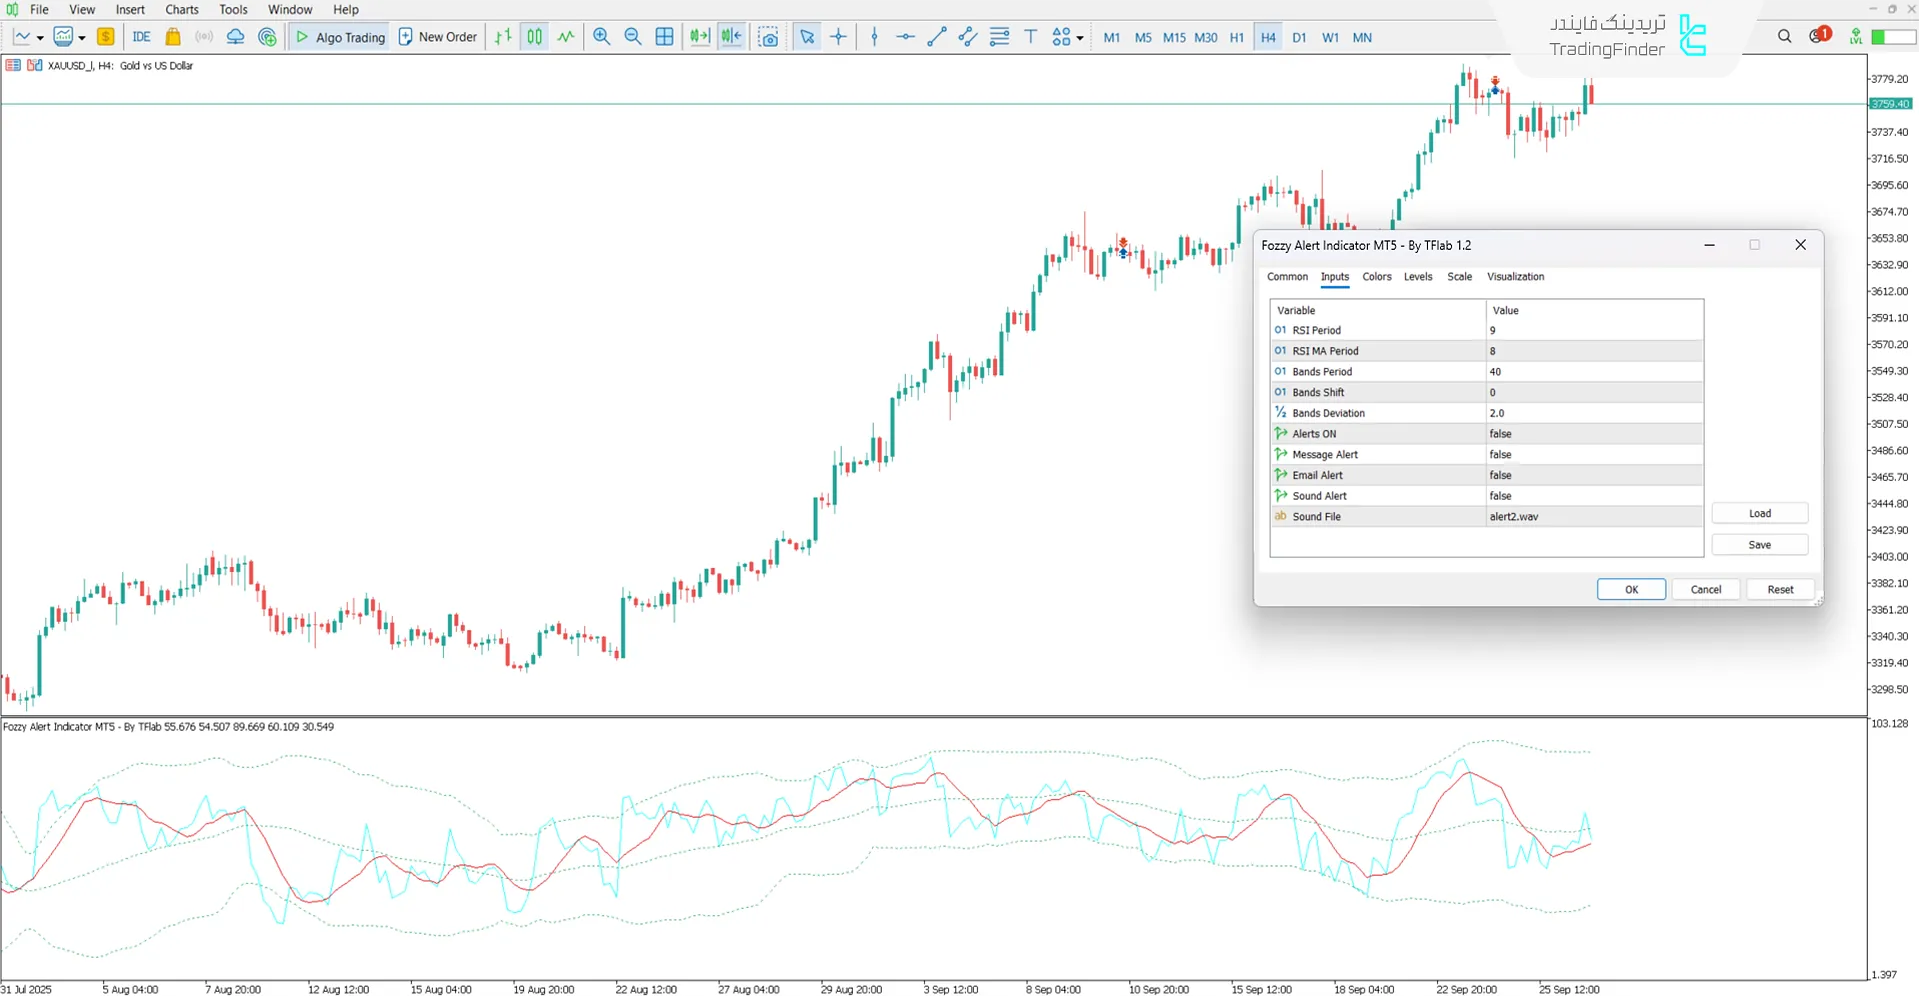Pick the text label tool

pos(1031,37)
